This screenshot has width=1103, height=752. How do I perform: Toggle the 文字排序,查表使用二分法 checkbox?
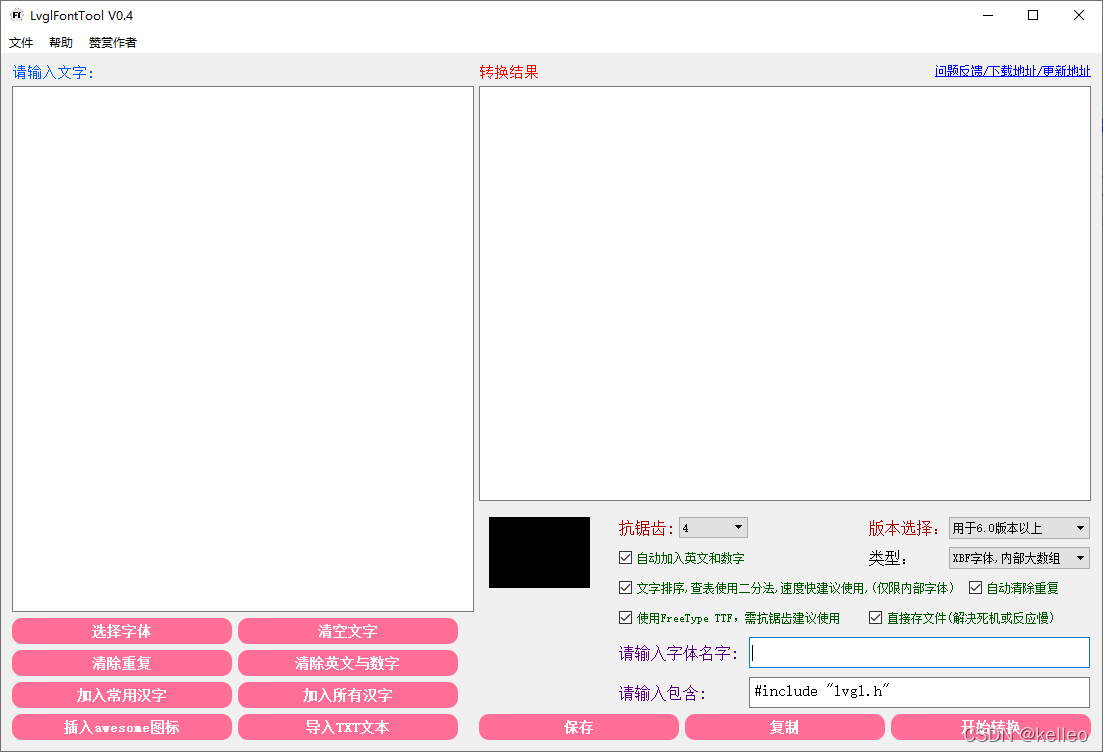[x=625, y=587]
